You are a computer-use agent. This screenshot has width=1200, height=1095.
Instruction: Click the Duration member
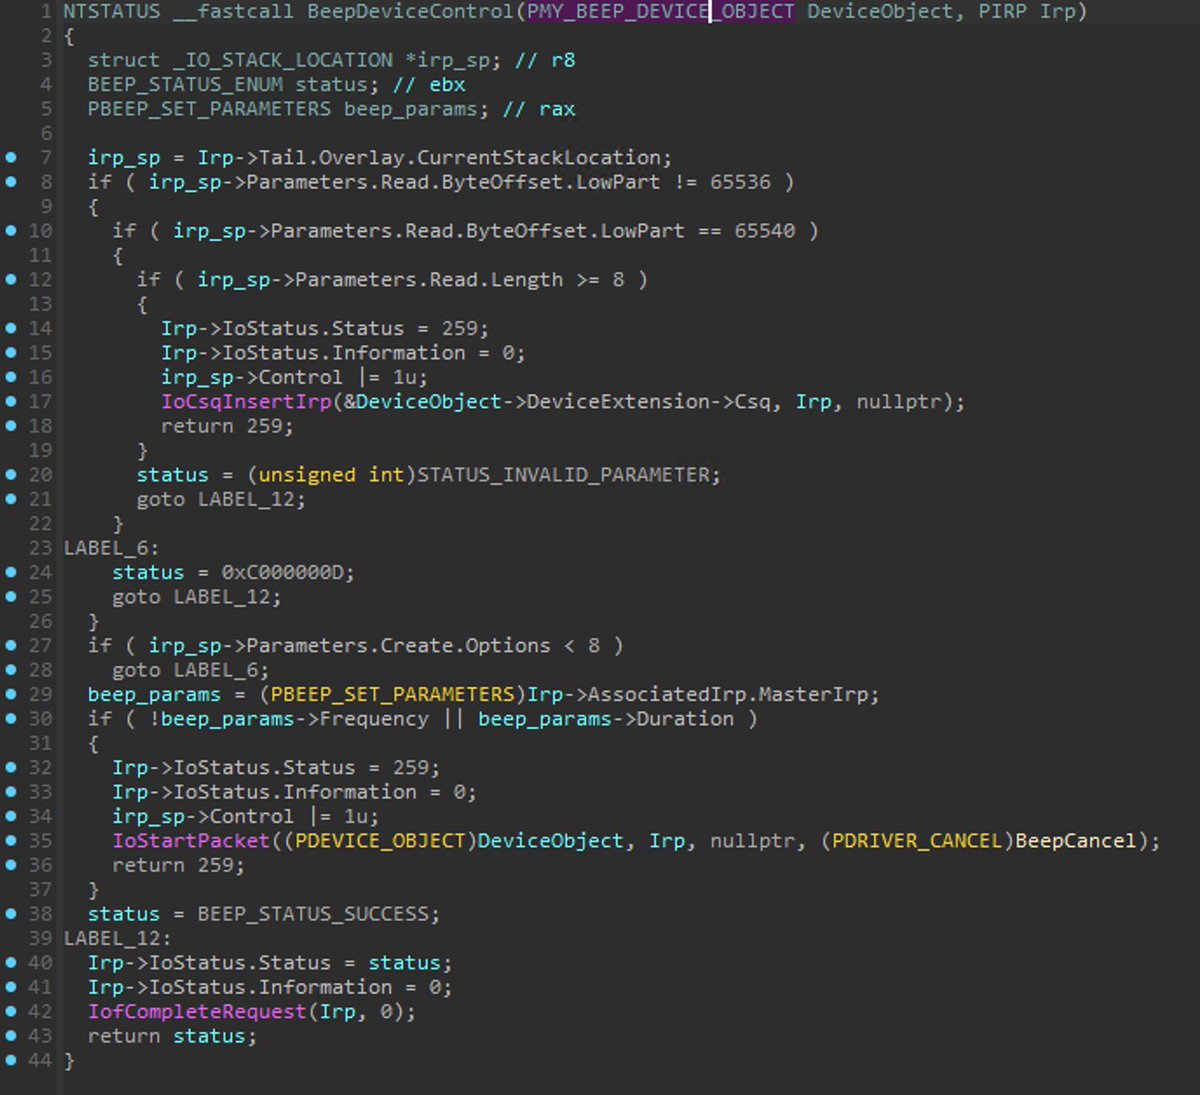686,718
